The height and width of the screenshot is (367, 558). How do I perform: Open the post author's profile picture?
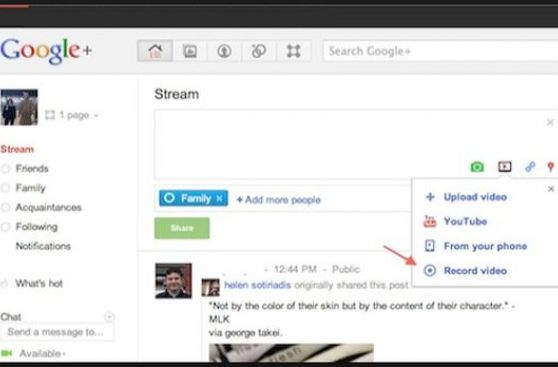[x=173, y=281]
